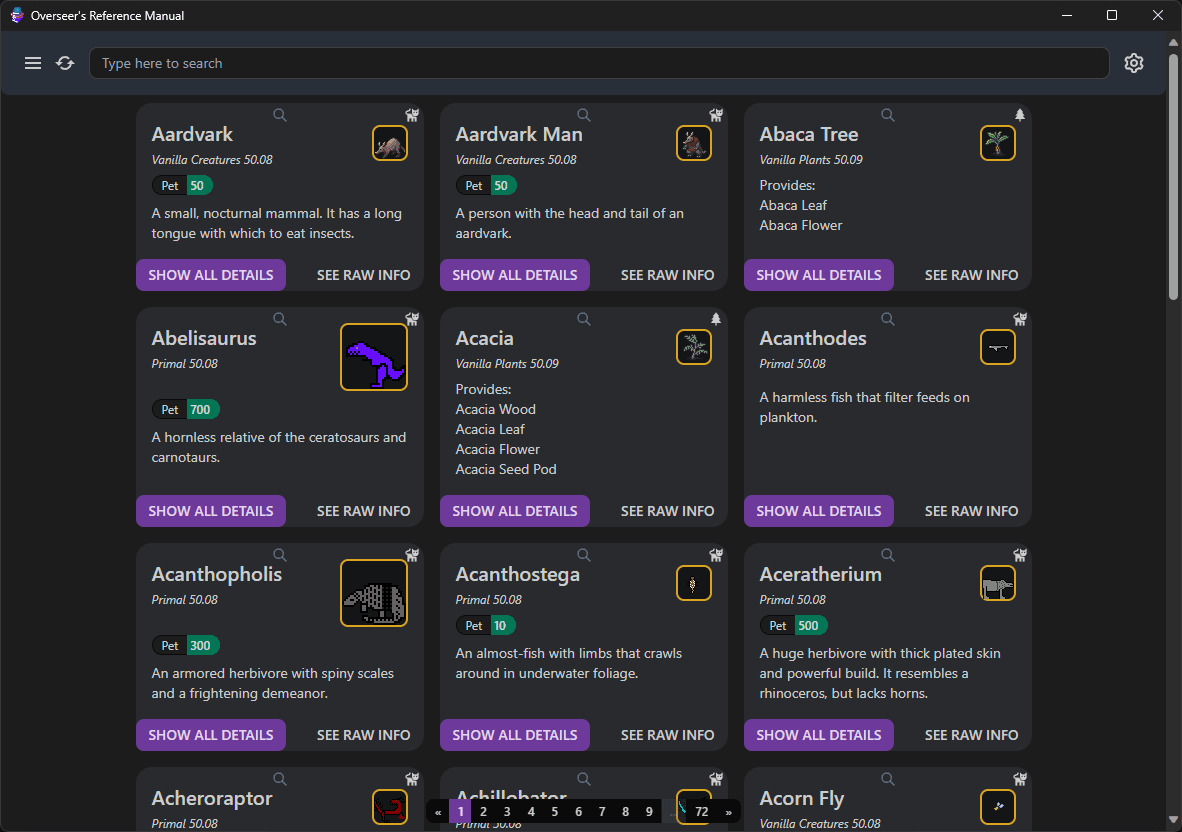This screenshot has height=832, width=1182.
Task: Click the creature type icon on Acanthopholis card
Action: (x=412, y=555)
